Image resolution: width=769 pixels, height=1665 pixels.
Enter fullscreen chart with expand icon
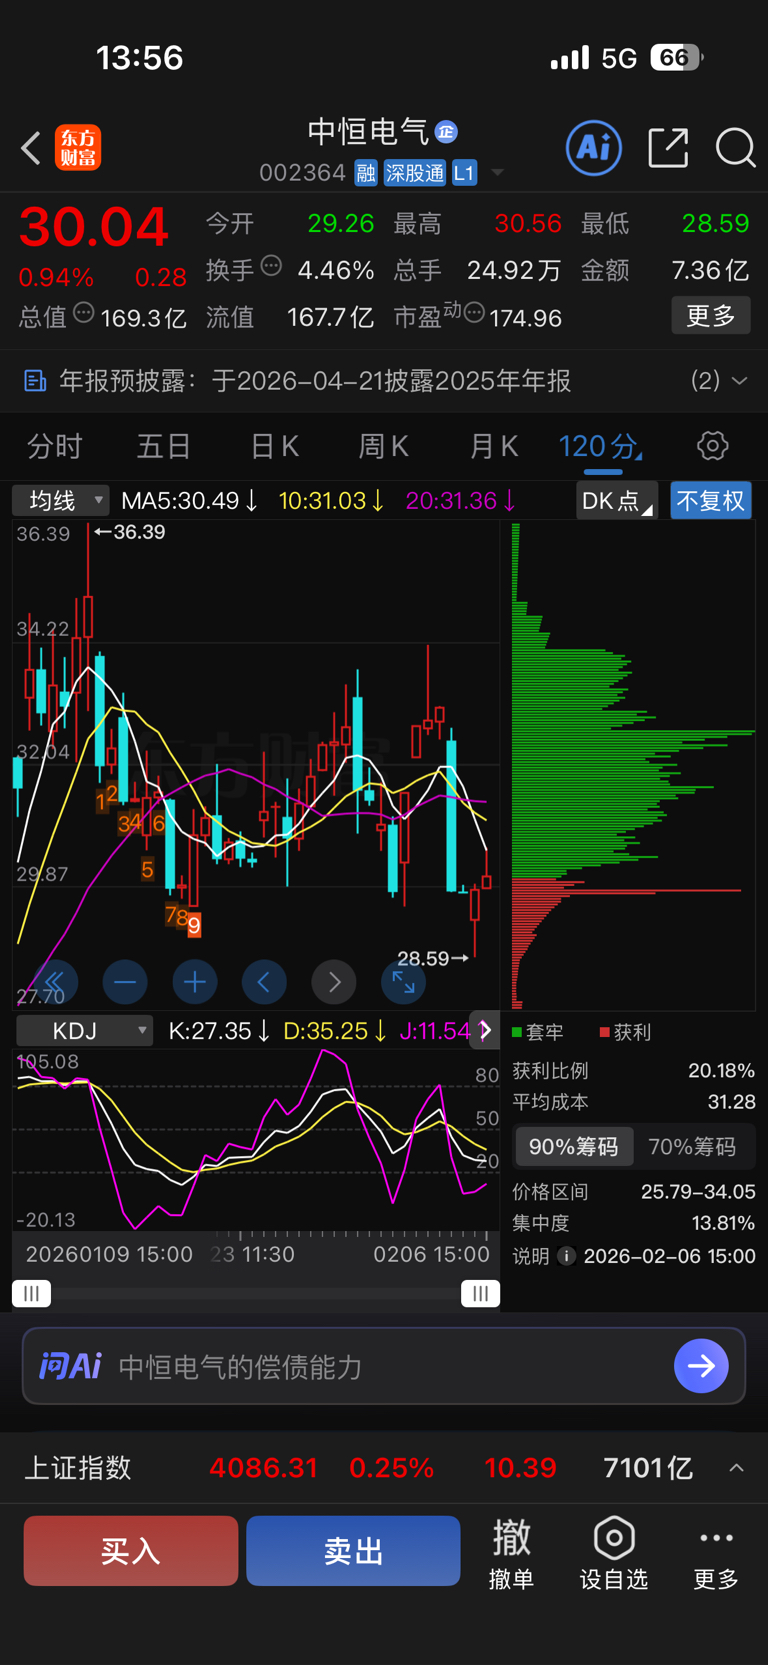coord(404,982)
